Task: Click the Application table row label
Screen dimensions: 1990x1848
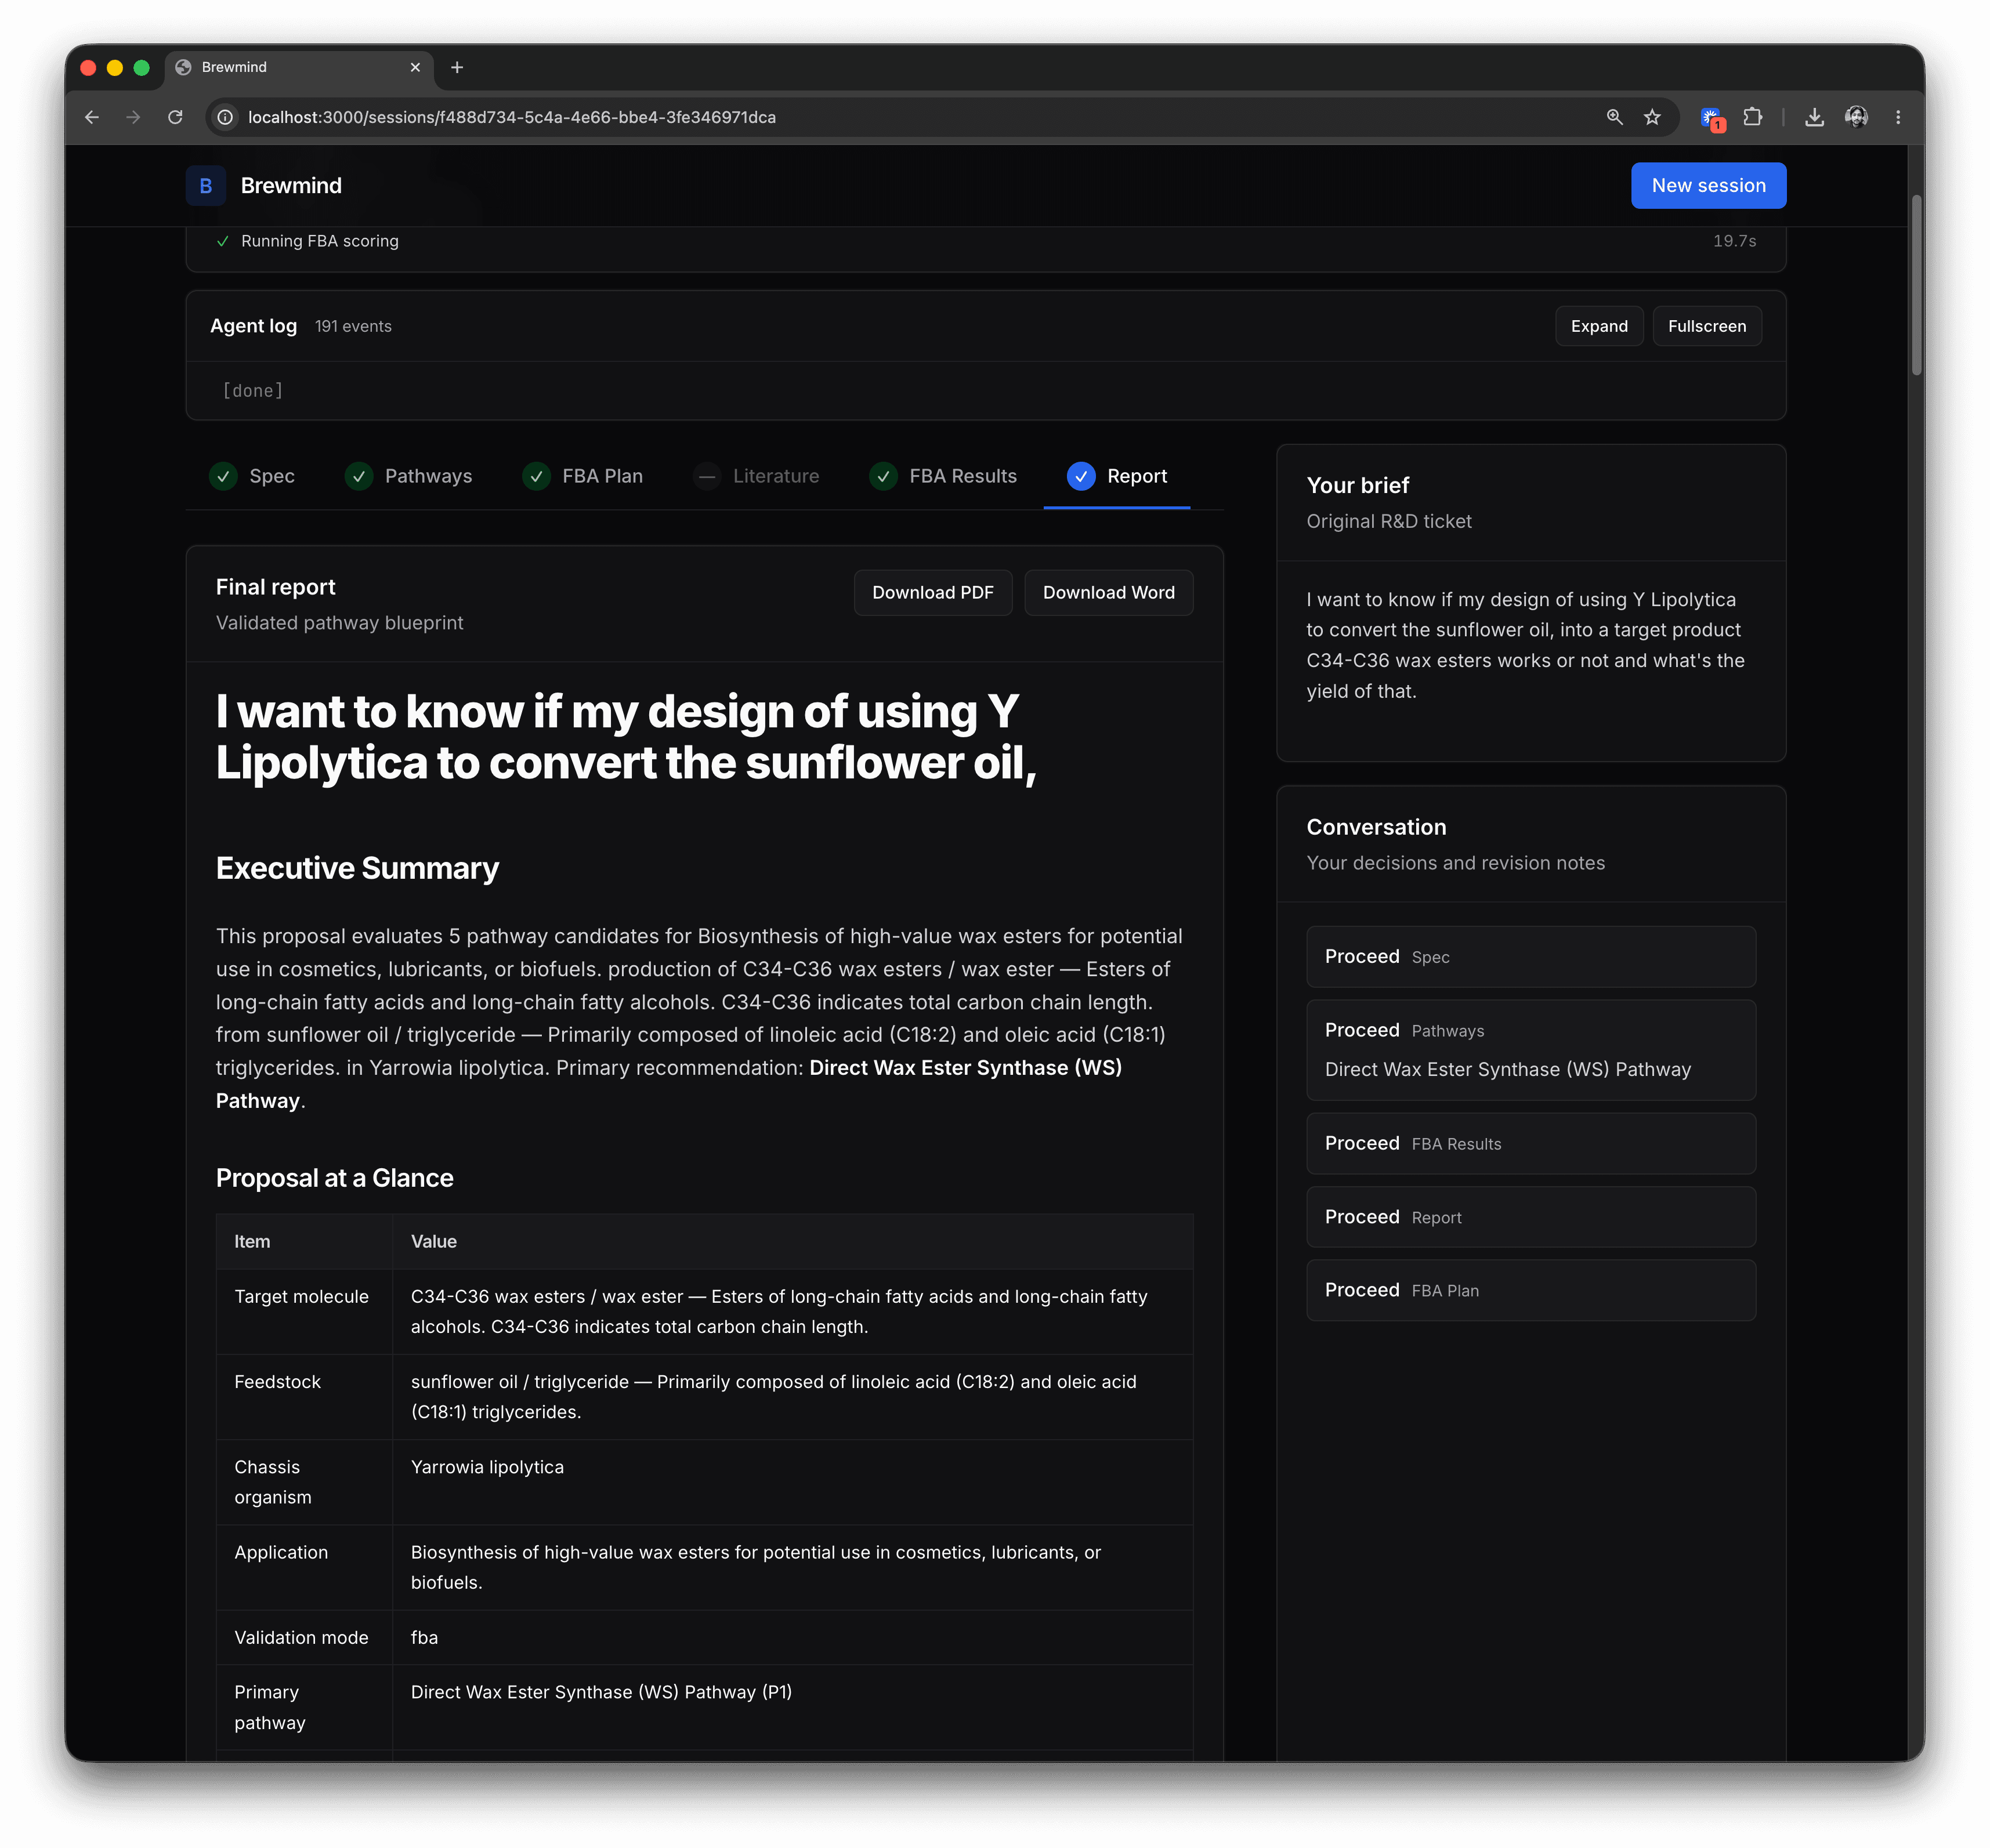Action: click(x=280, y=1552)
